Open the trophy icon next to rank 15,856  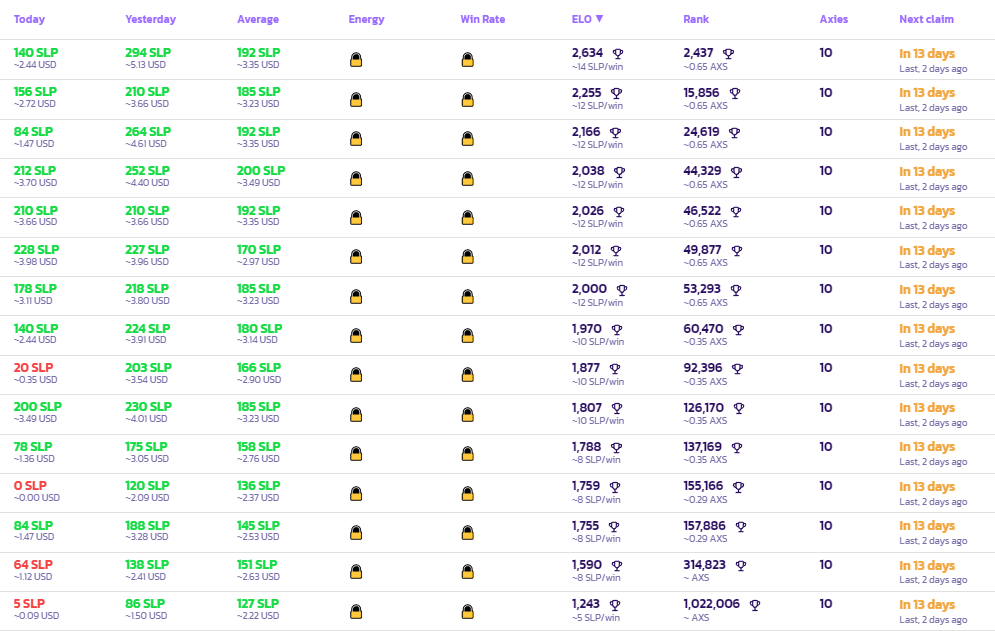[x=735, y=93]
